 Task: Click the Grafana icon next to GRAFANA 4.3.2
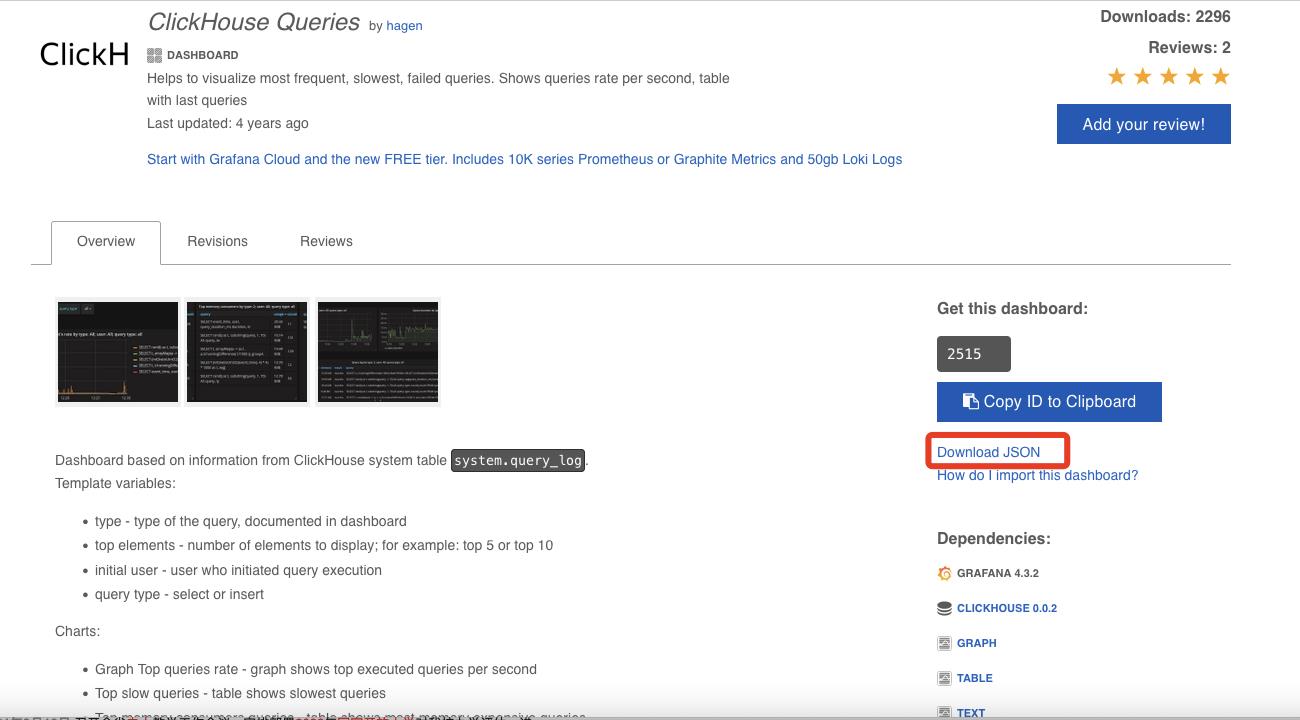pyautogui.click(x=944, y=573)
